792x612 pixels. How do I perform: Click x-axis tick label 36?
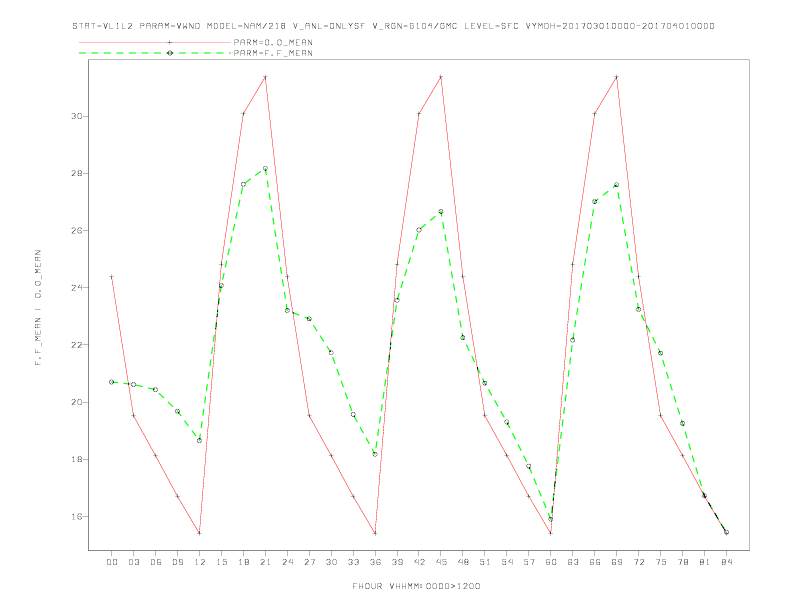[x=375, y=562]
